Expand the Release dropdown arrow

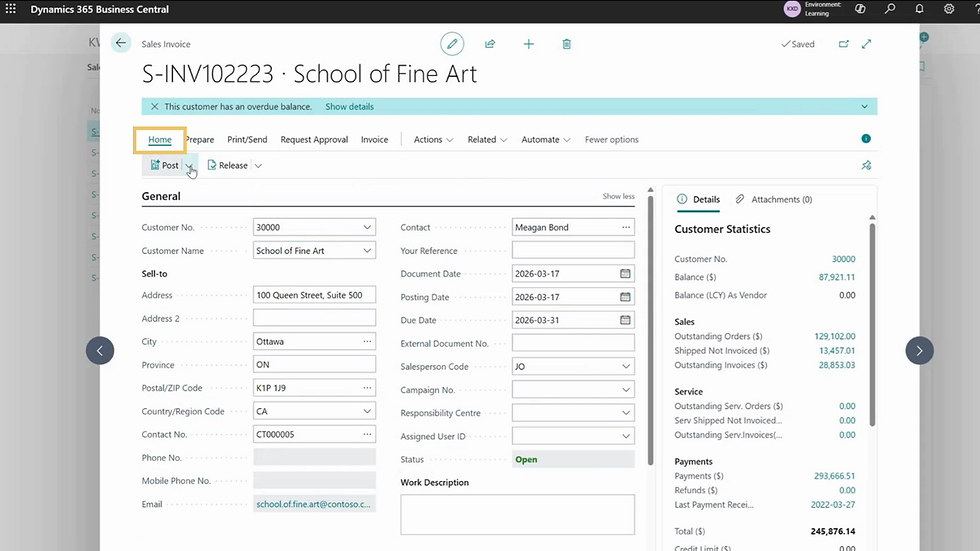pos(258,166)
